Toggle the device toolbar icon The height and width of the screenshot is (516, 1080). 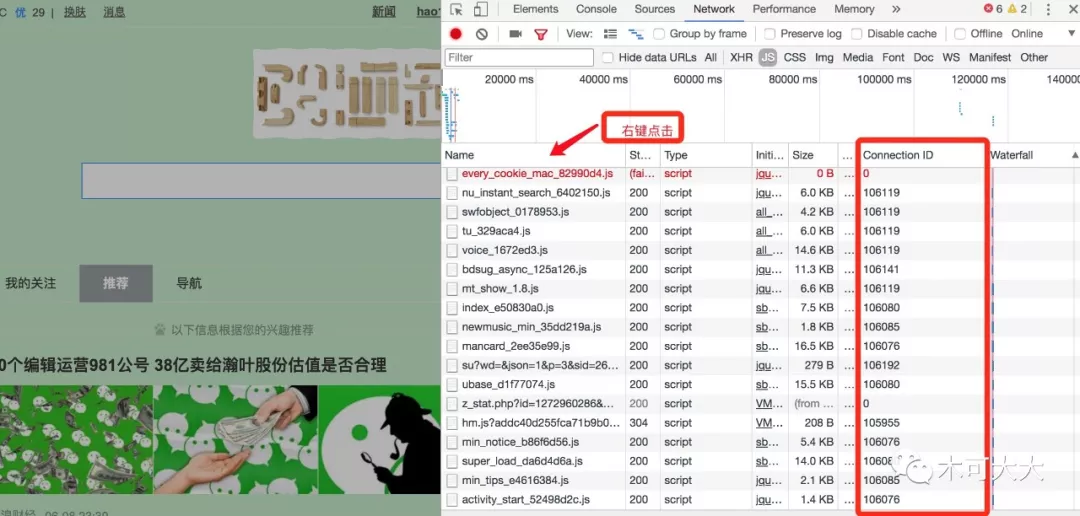[x=481, y=9]
